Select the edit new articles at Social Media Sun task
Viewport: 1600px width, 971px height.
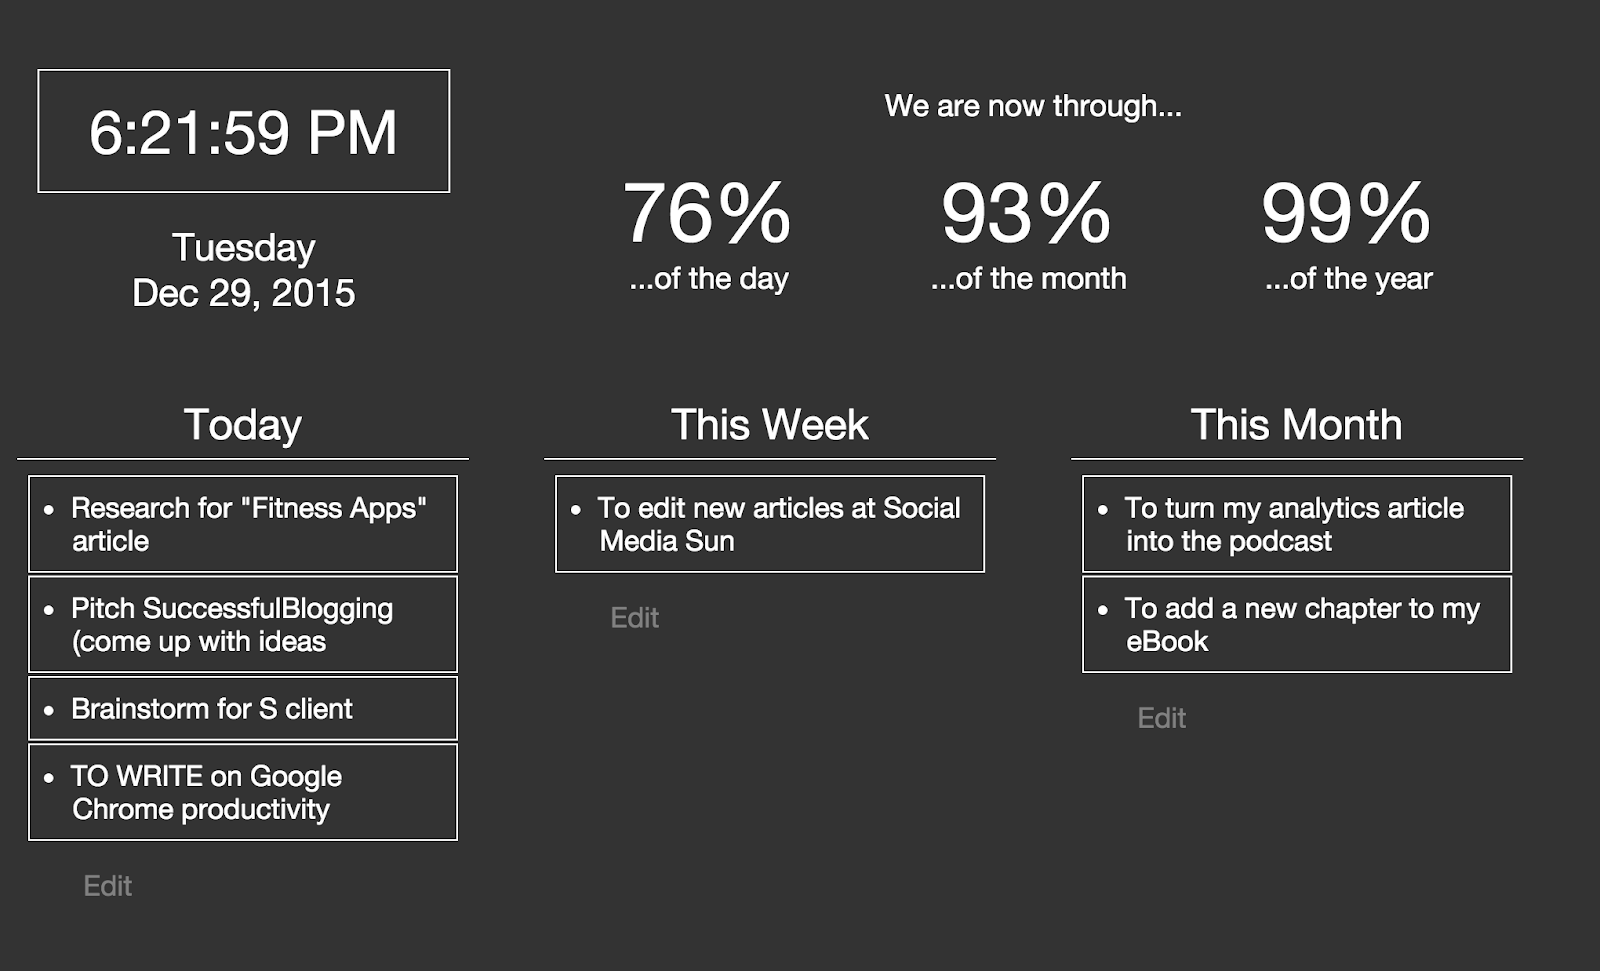point(770,524)
